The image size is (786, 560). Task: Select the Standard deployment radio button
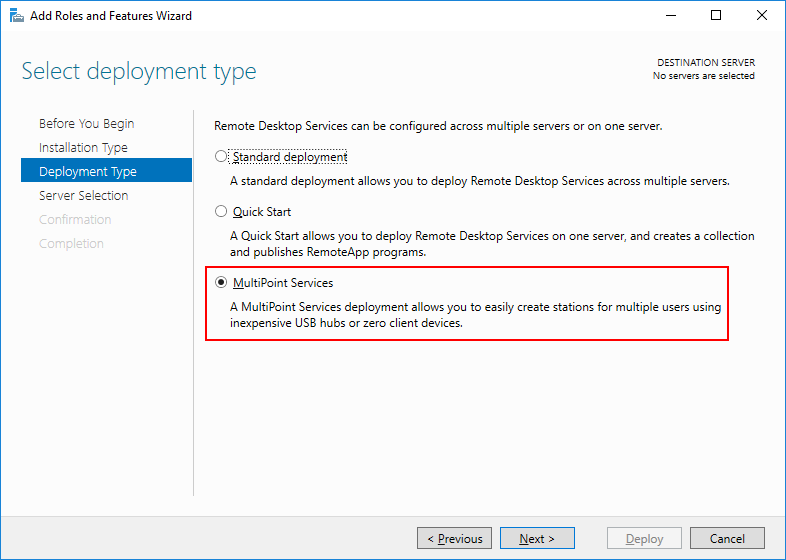pos(222,157)
